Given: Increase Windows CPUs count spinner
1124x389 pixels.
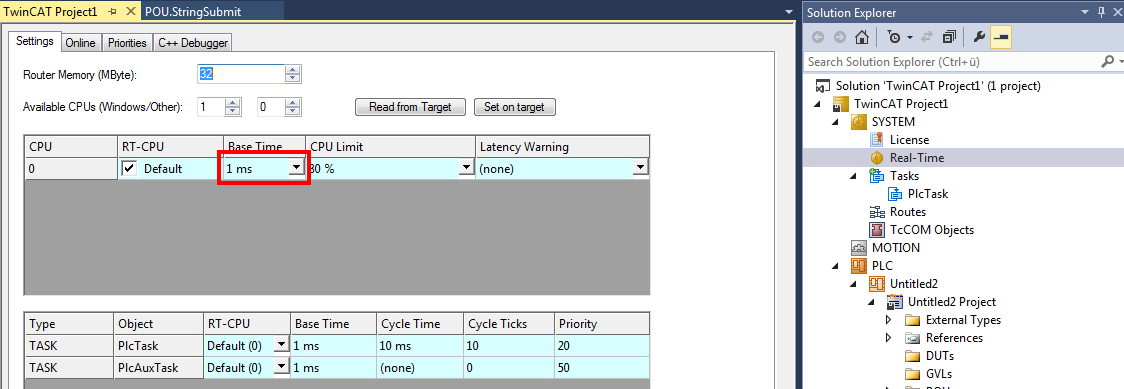Looking at the screenshot, I should tap(232, 102).
